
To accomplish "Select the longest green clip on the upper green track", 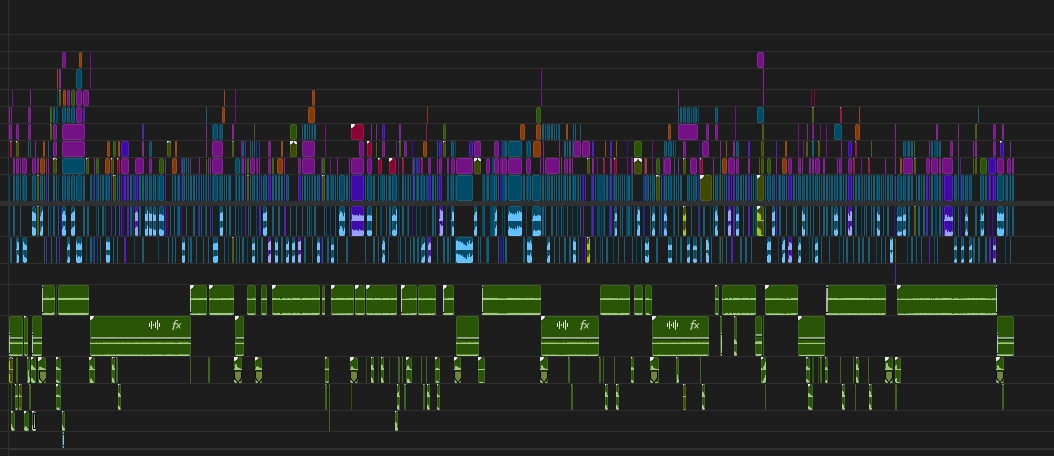I will click(x=946, y=300).
